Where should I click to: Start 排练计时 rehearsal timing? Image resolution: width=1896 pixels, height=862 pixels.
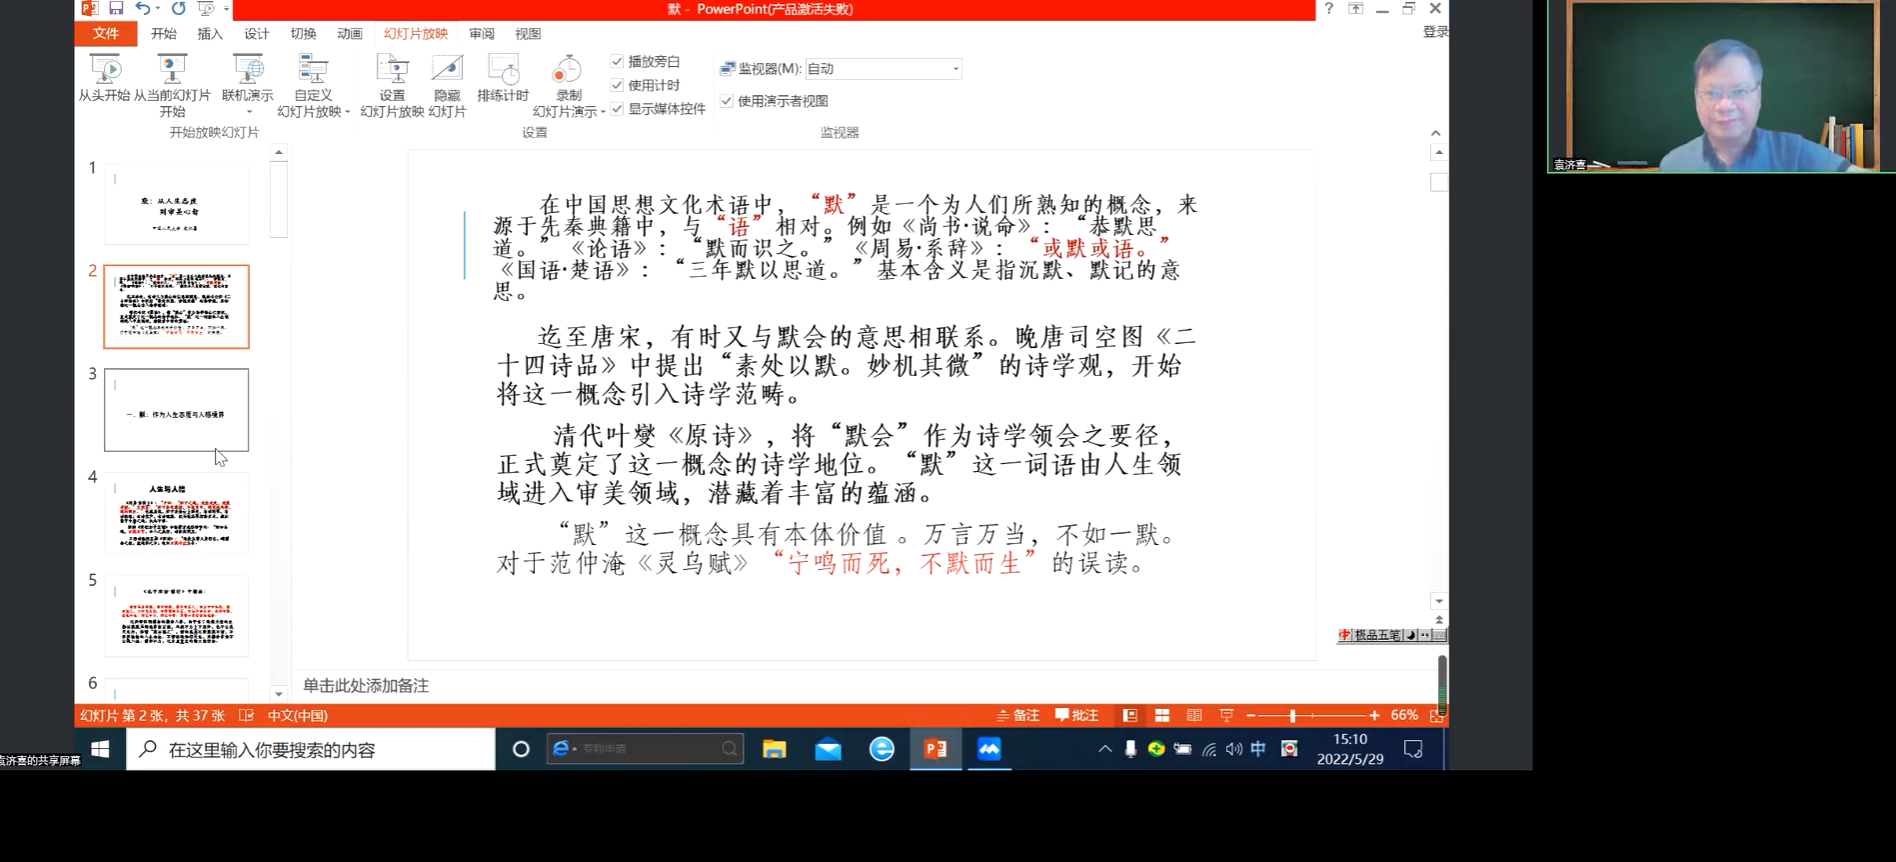[x=502, y=70]
